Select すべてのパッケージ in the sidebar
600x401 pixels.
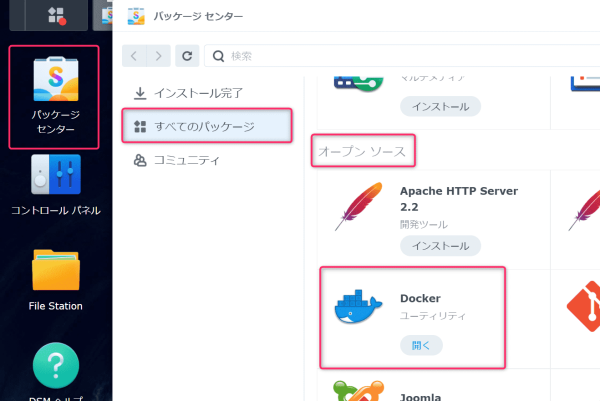(207, 126)
